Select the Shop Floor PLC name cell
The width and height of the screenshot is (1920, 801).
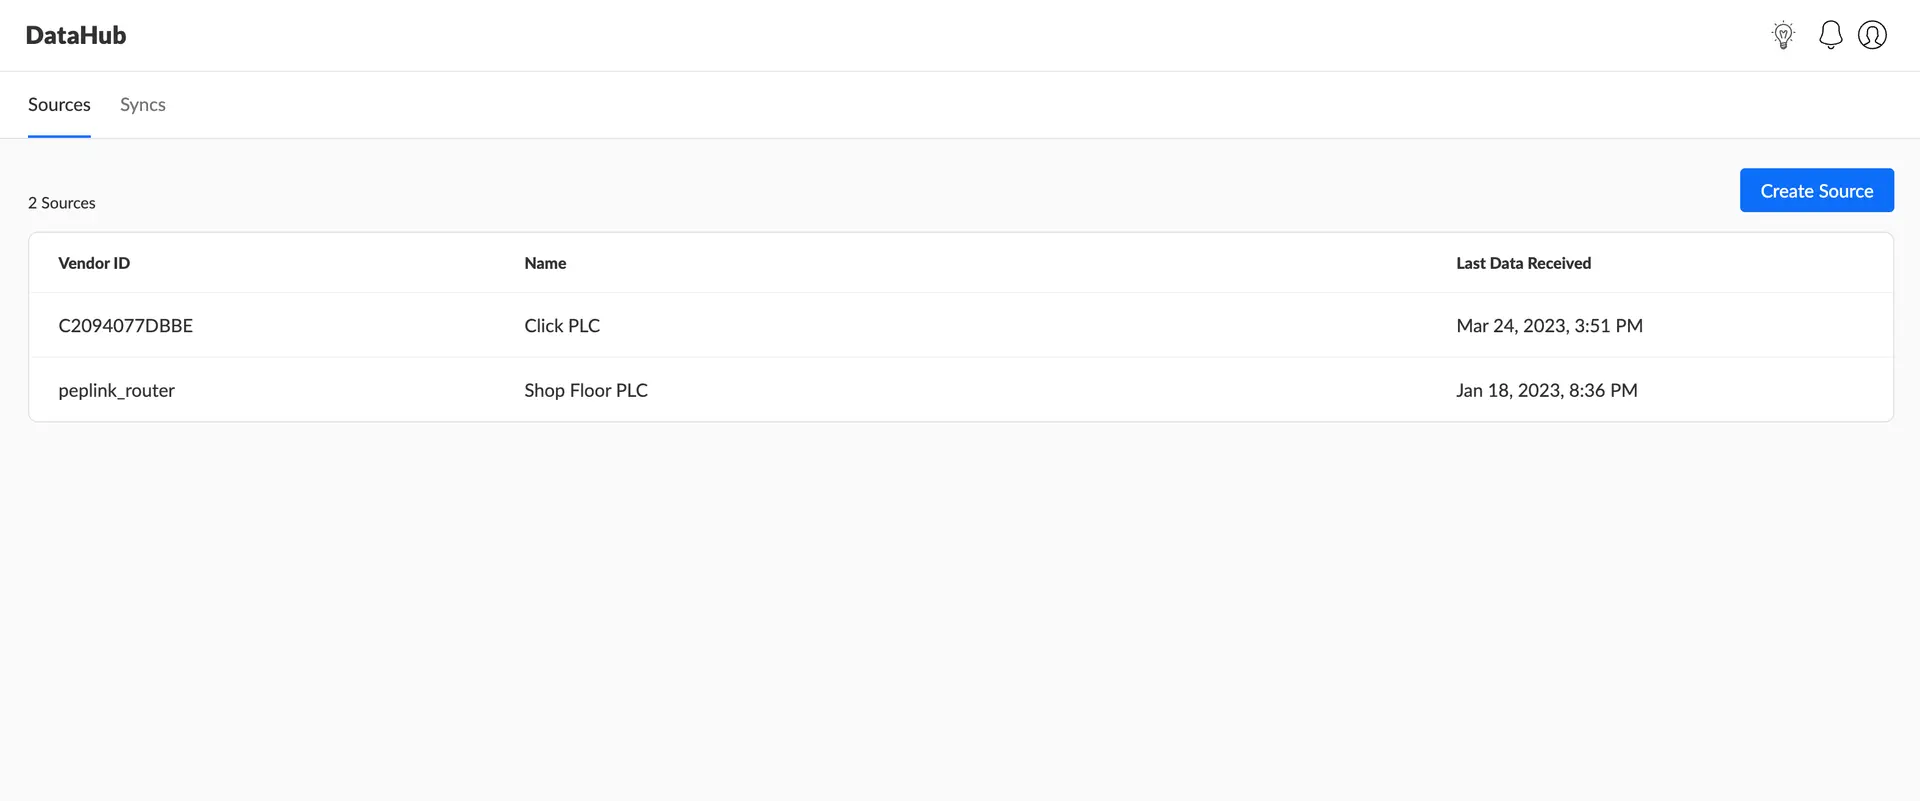586,390
